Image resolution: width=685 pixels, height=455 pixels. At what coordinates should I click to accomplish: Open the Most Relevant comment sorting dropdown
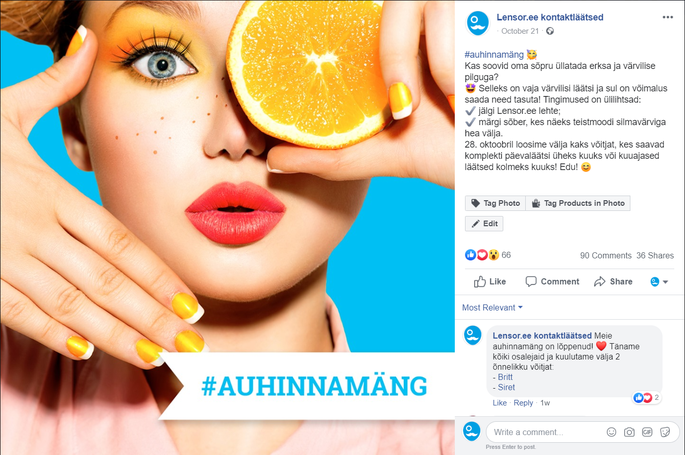(492, 307)
